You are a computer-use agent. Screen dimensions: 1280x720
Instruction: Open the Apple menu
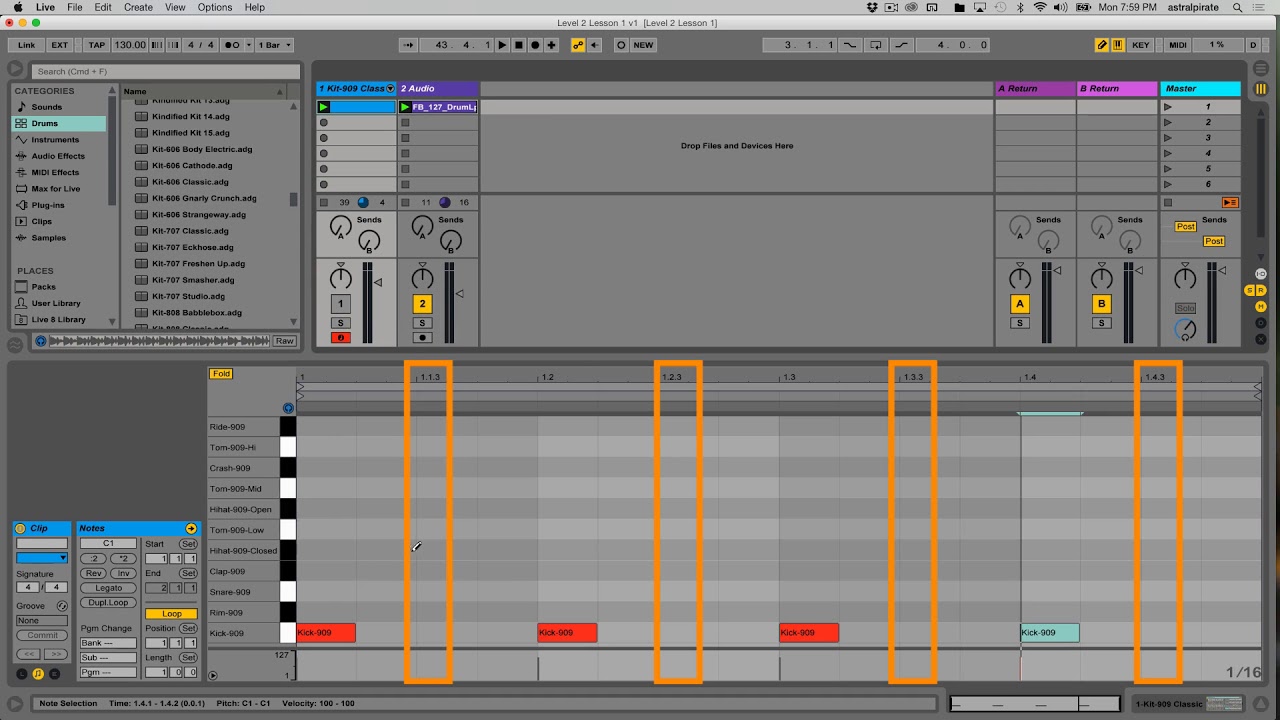coord(18,7)
